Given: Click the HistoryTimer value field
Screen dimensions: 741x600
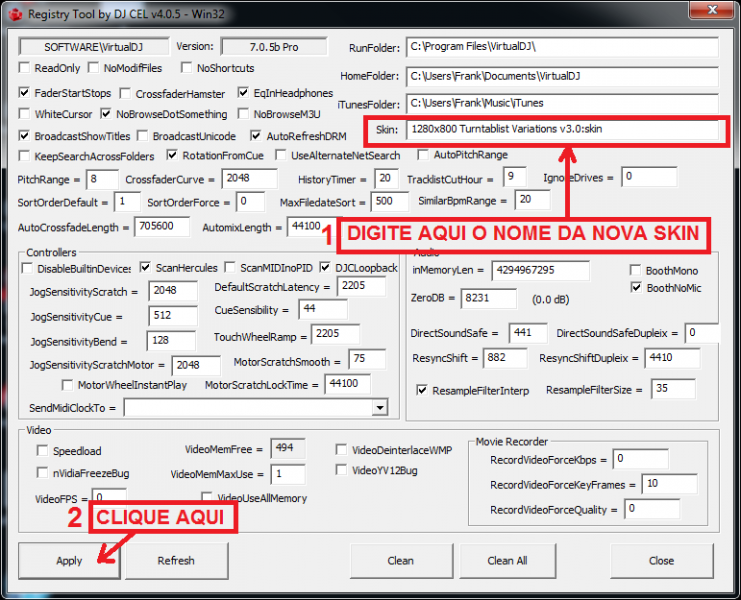Looking at the screenshot, I should [386, 179].
